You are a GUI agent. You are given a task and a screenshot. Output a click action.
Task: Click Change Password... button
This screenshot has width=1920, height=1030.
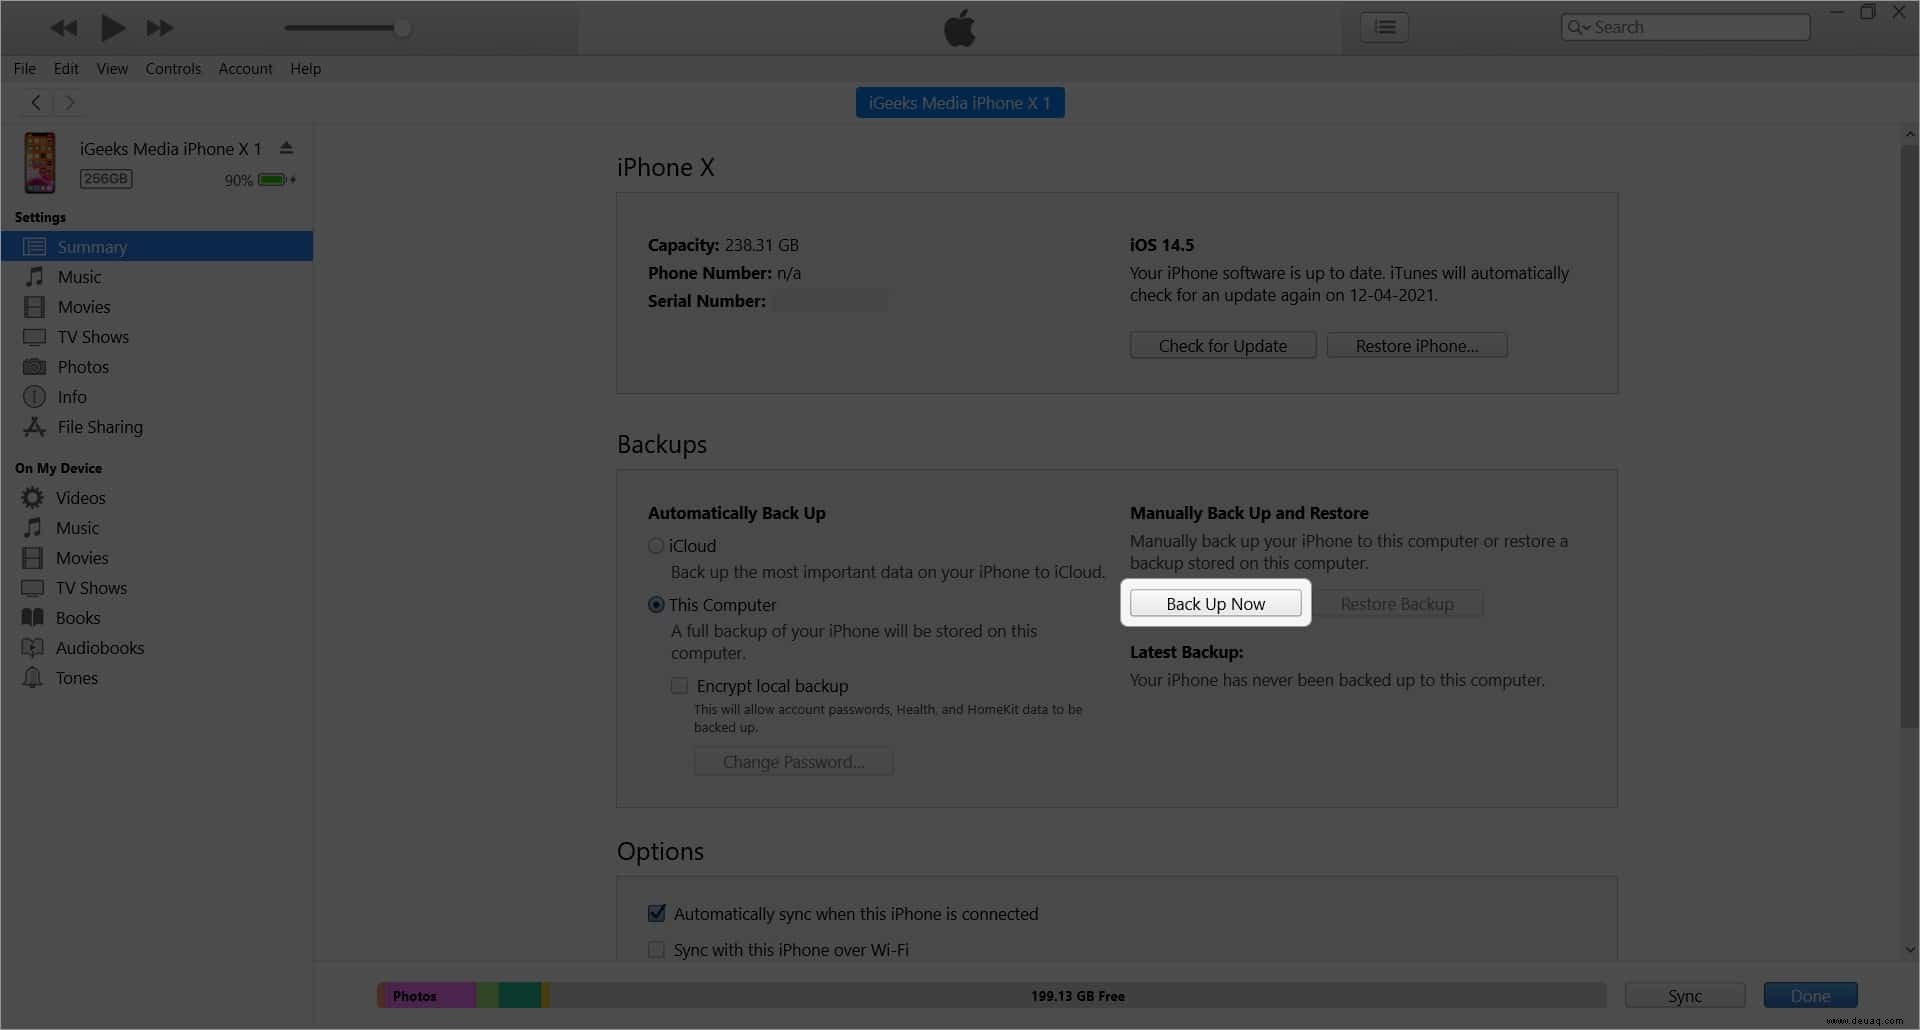pyautogui.click(x=794, y=762)
